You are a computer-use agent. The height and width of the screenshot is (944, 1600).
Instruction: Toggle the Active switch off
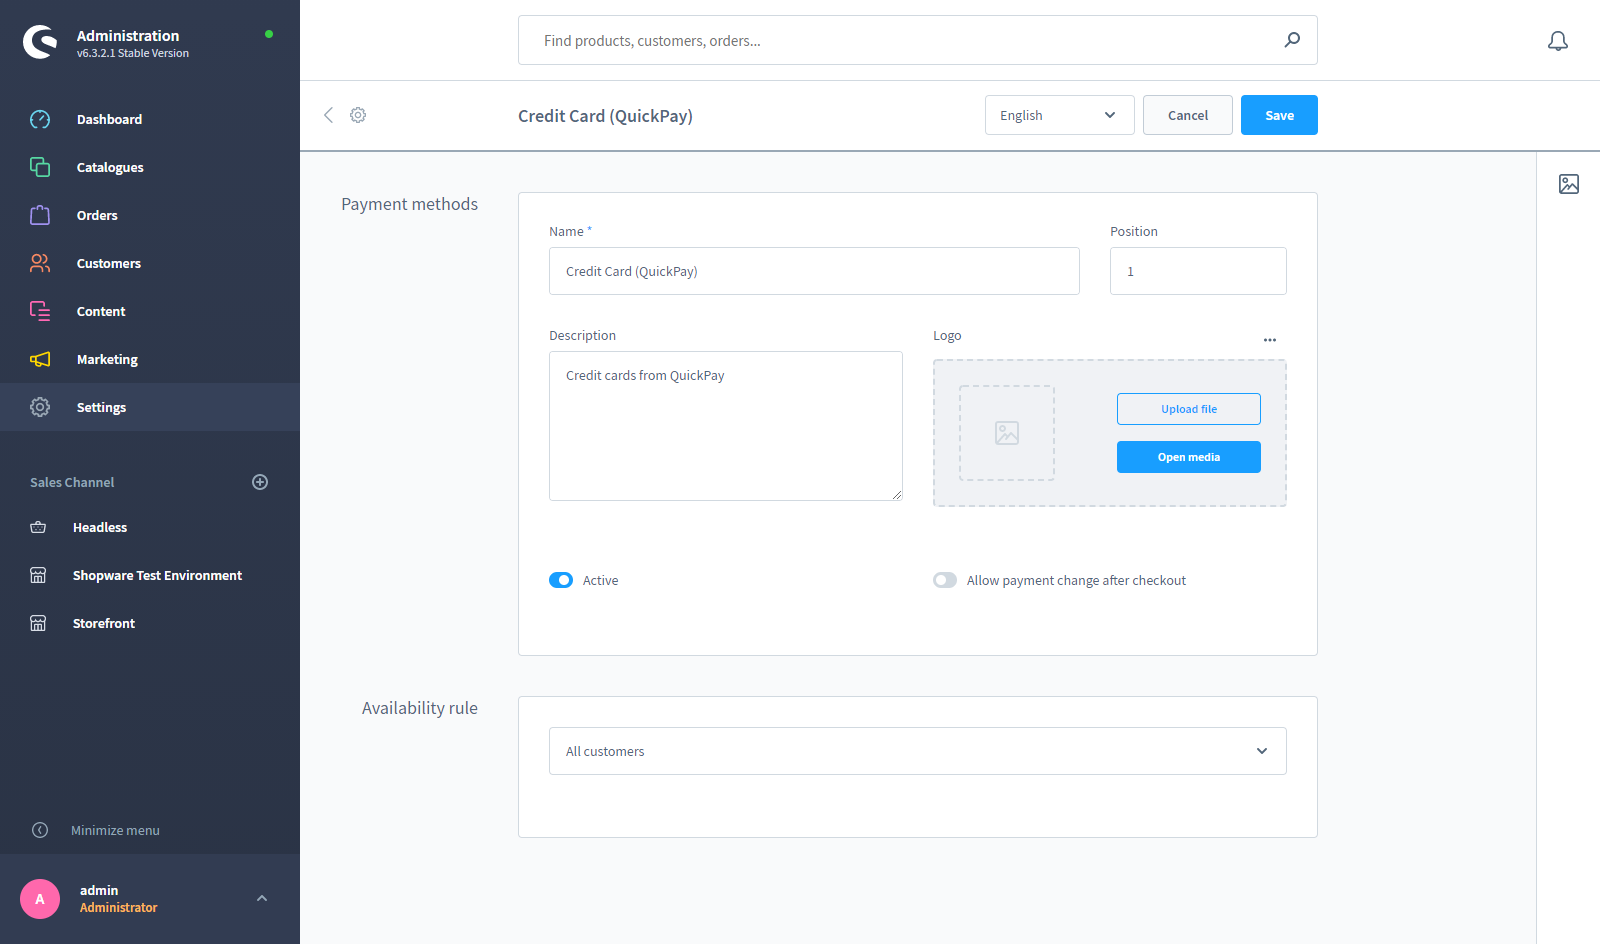click(561, 580)
